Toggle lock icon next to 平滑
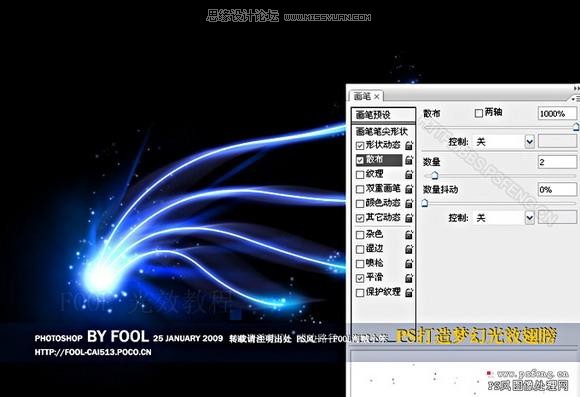Screen dimensions: 580x397 pyautogui.click(x=409, y=278)
